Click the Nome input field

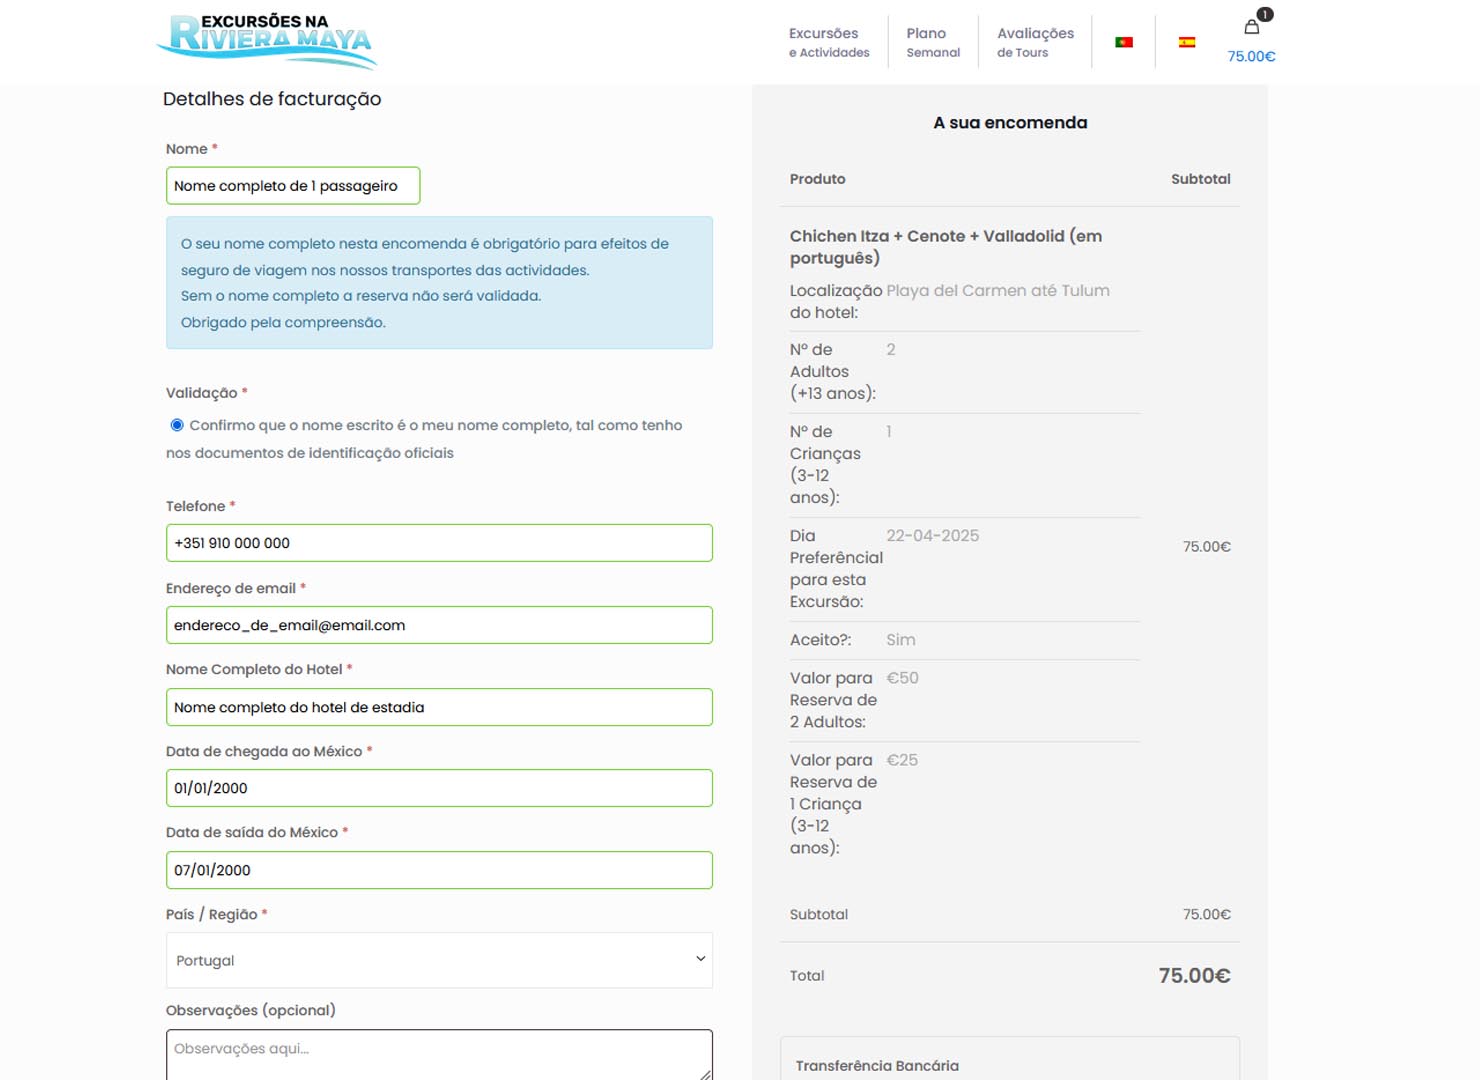tap(293, 186)
